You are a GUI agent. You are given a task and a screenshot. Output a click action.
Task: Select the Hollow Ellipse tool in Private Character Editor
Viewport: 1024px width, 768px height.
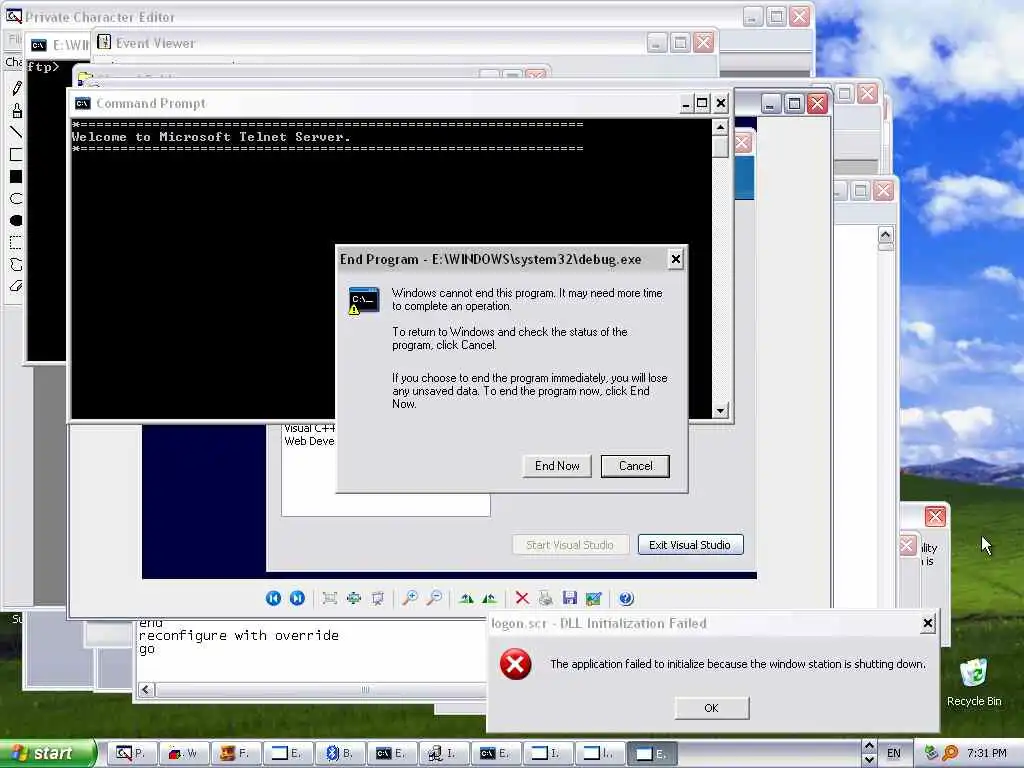(x=16, y=199)
